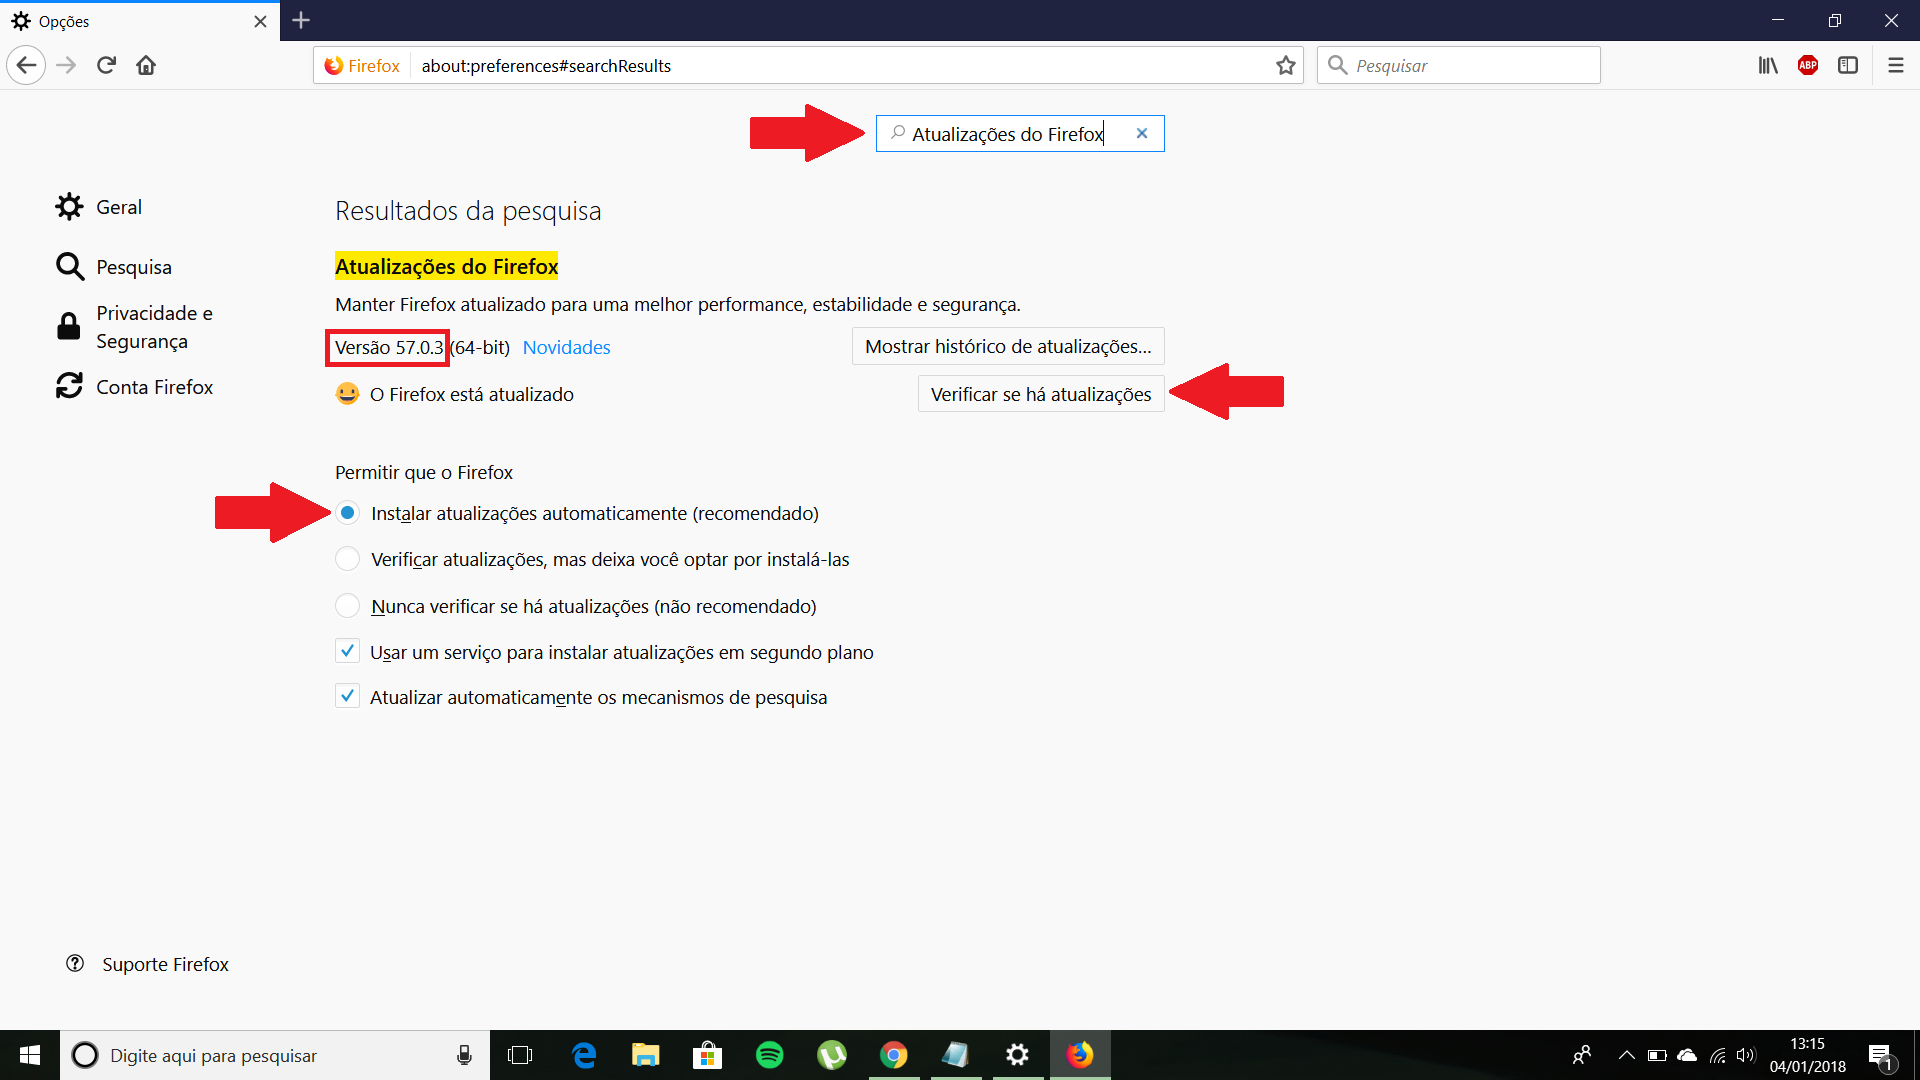This screenshot has height=1080, width=1920.
Task: Open the Pesquisa preferences section
Action: point(114,267)
